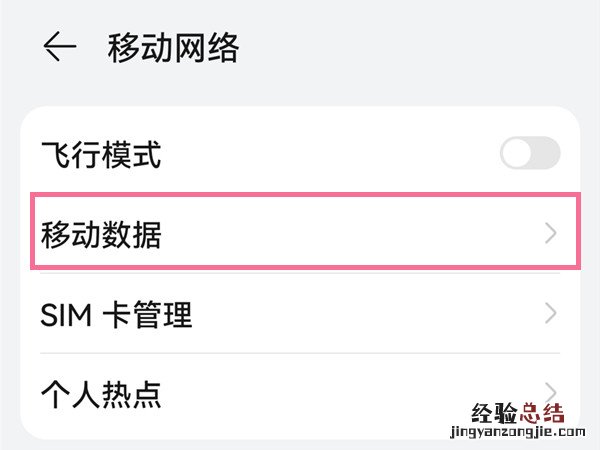Click the 飞行模式 label text
The image size is (600, 450).
(101, 155)
